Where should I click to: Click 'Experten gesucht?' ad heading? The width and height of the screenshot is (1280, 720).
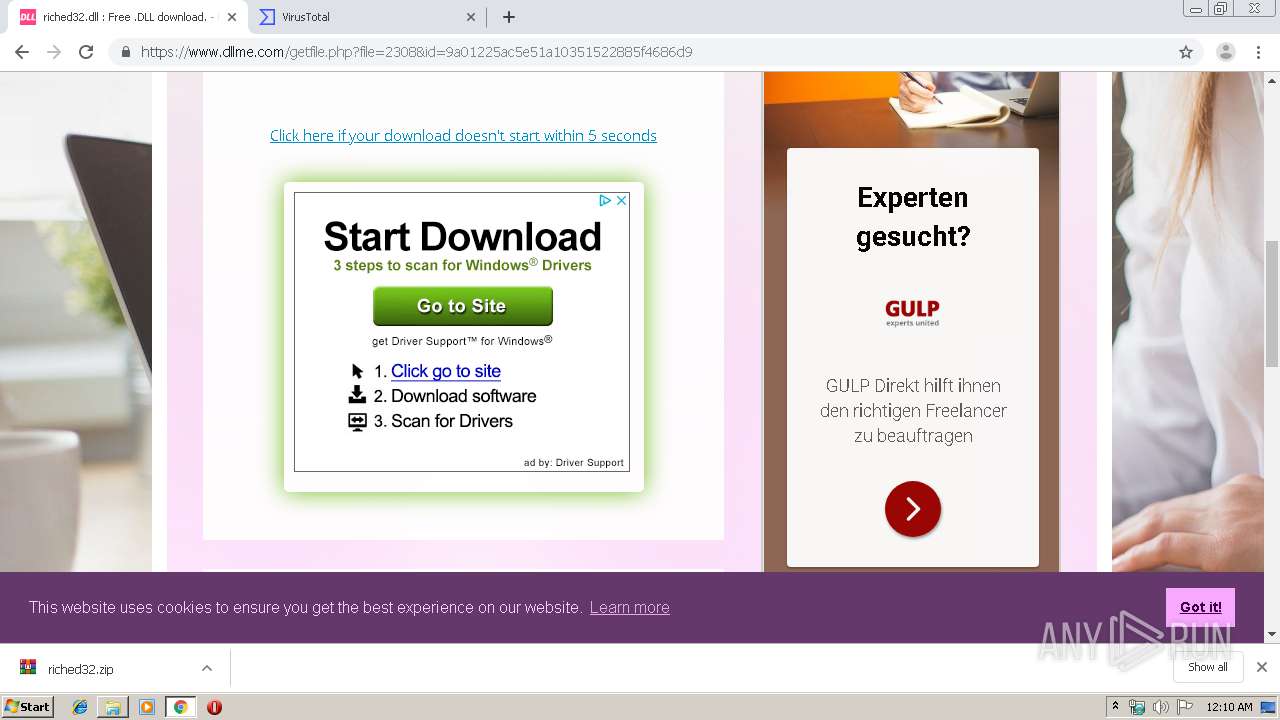(x=913, y=217)
